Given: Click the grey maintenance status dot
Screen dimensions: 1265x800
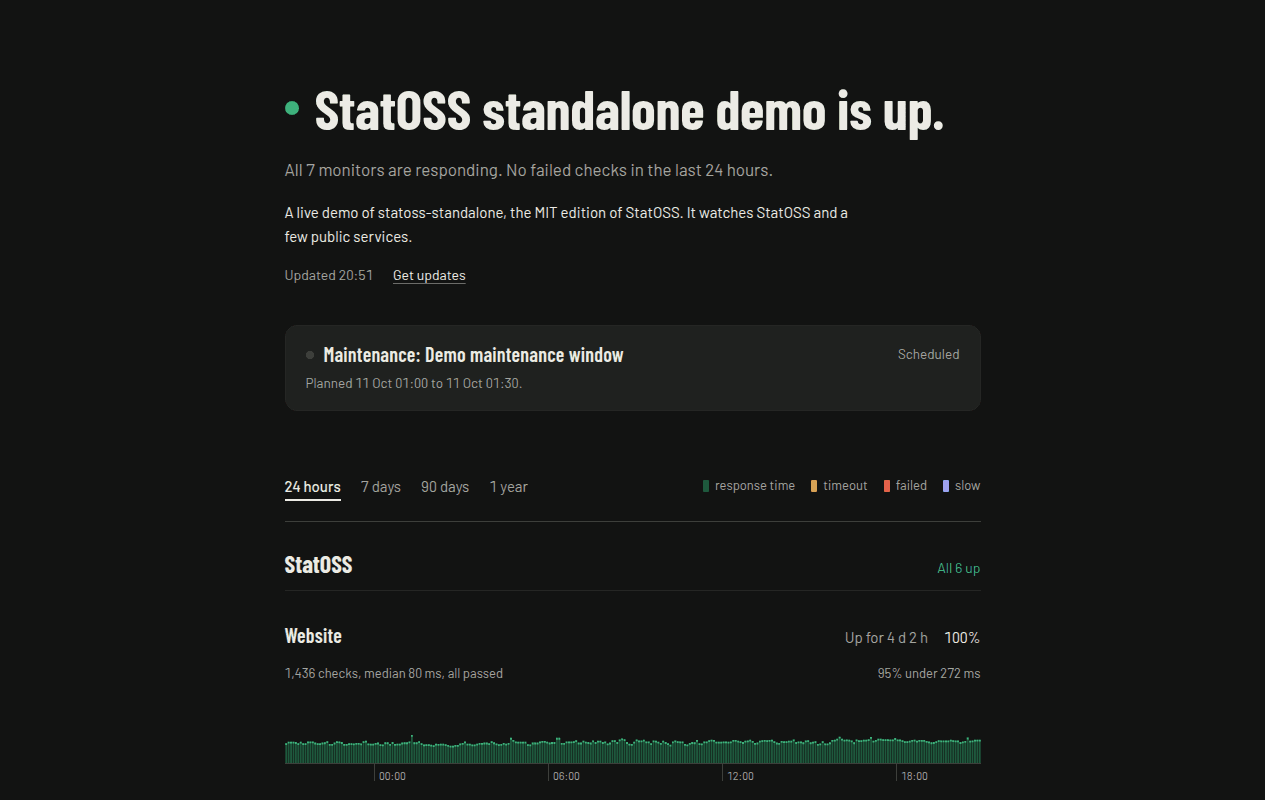Looking at the screenshot, I should click(x=310, y=355).
